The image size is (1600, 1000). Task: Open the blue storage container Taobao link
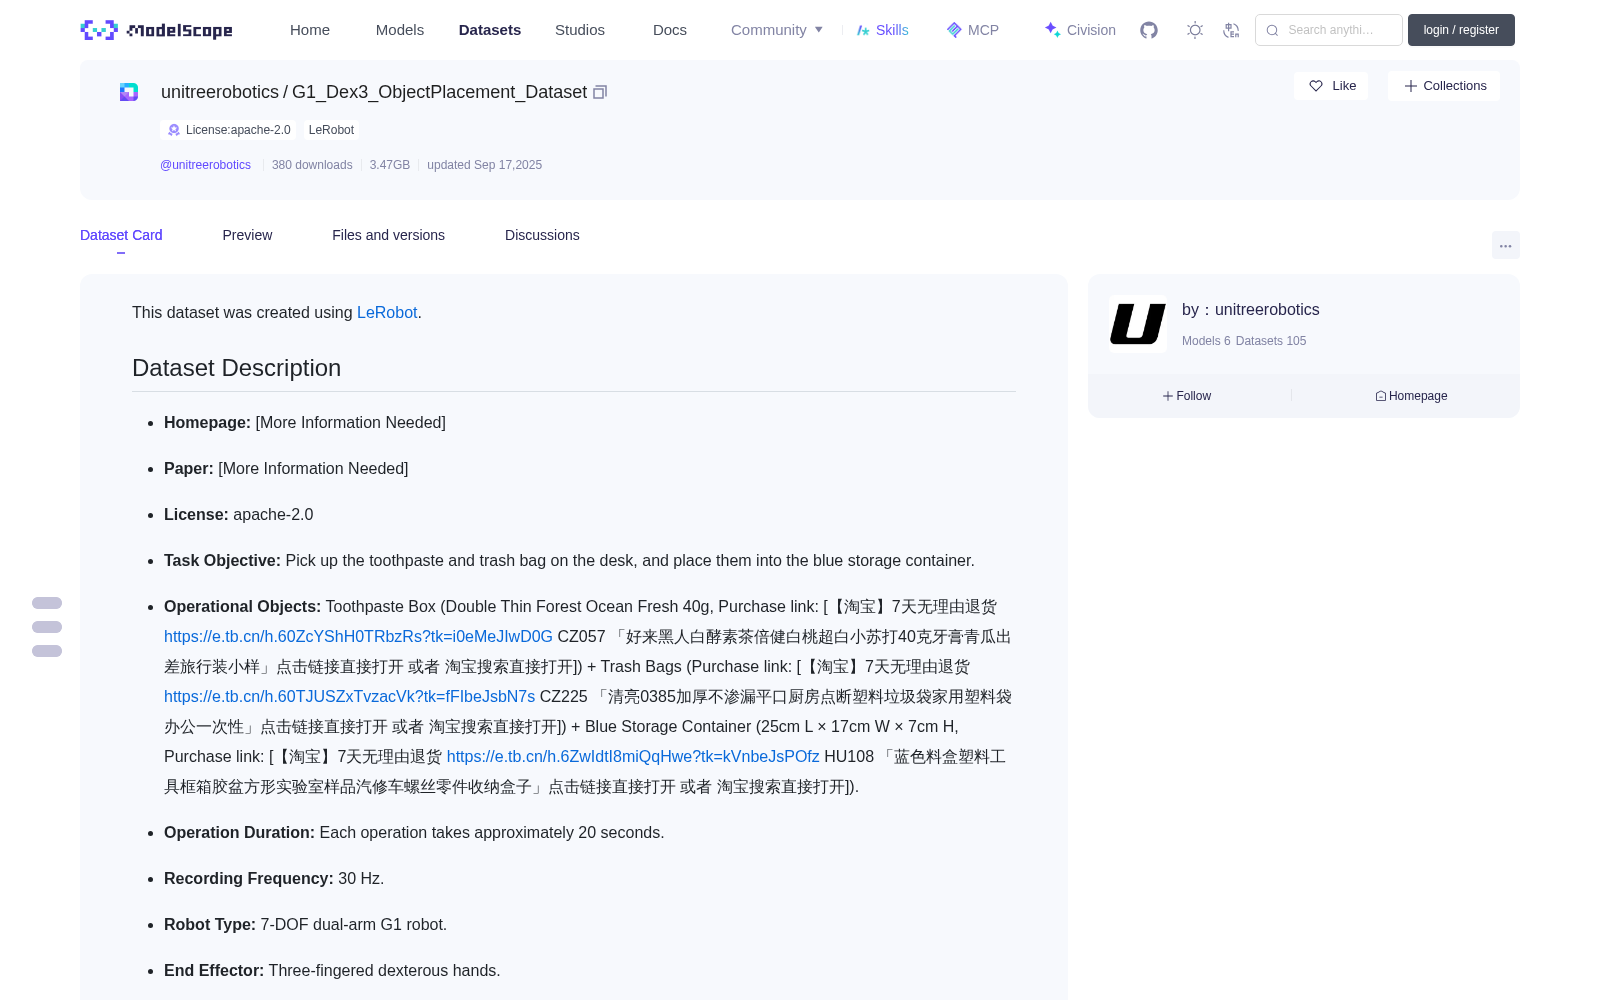(633, 757)
